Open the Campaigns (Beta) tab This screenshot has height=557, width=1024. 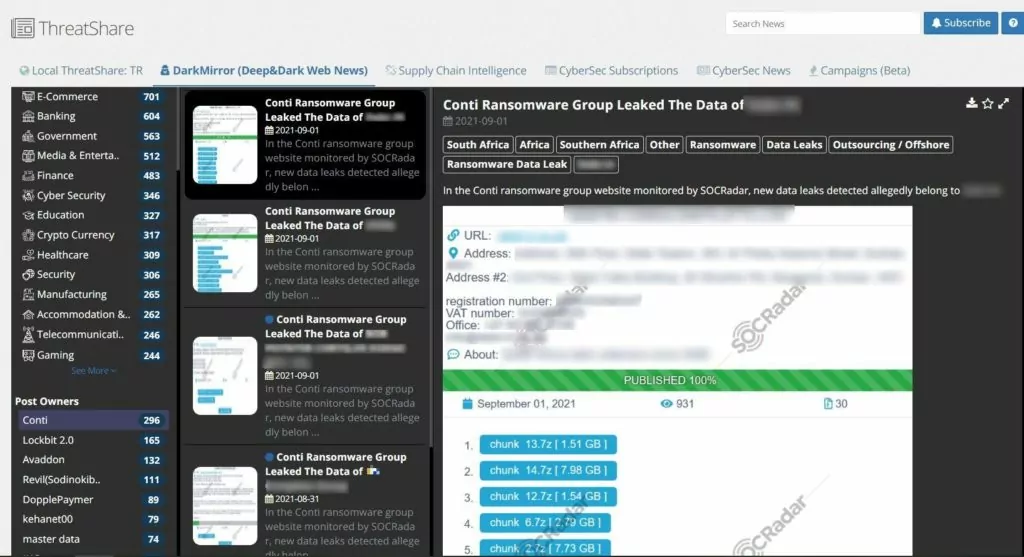(x=859, y=71)
